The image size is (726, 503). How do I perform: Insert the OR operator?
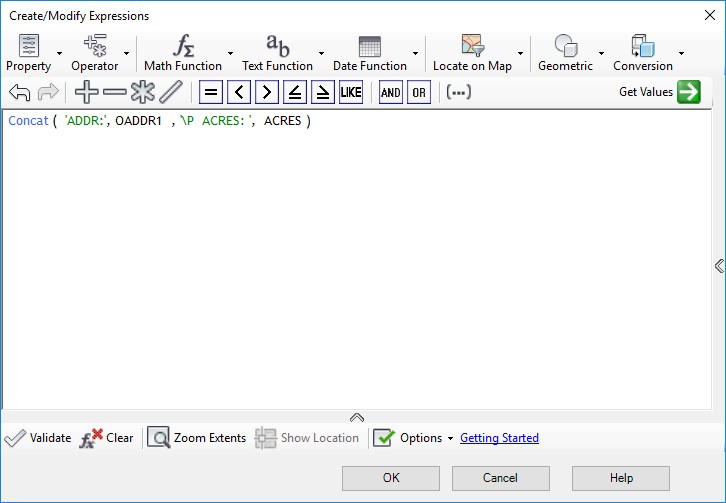pos(419,92)
